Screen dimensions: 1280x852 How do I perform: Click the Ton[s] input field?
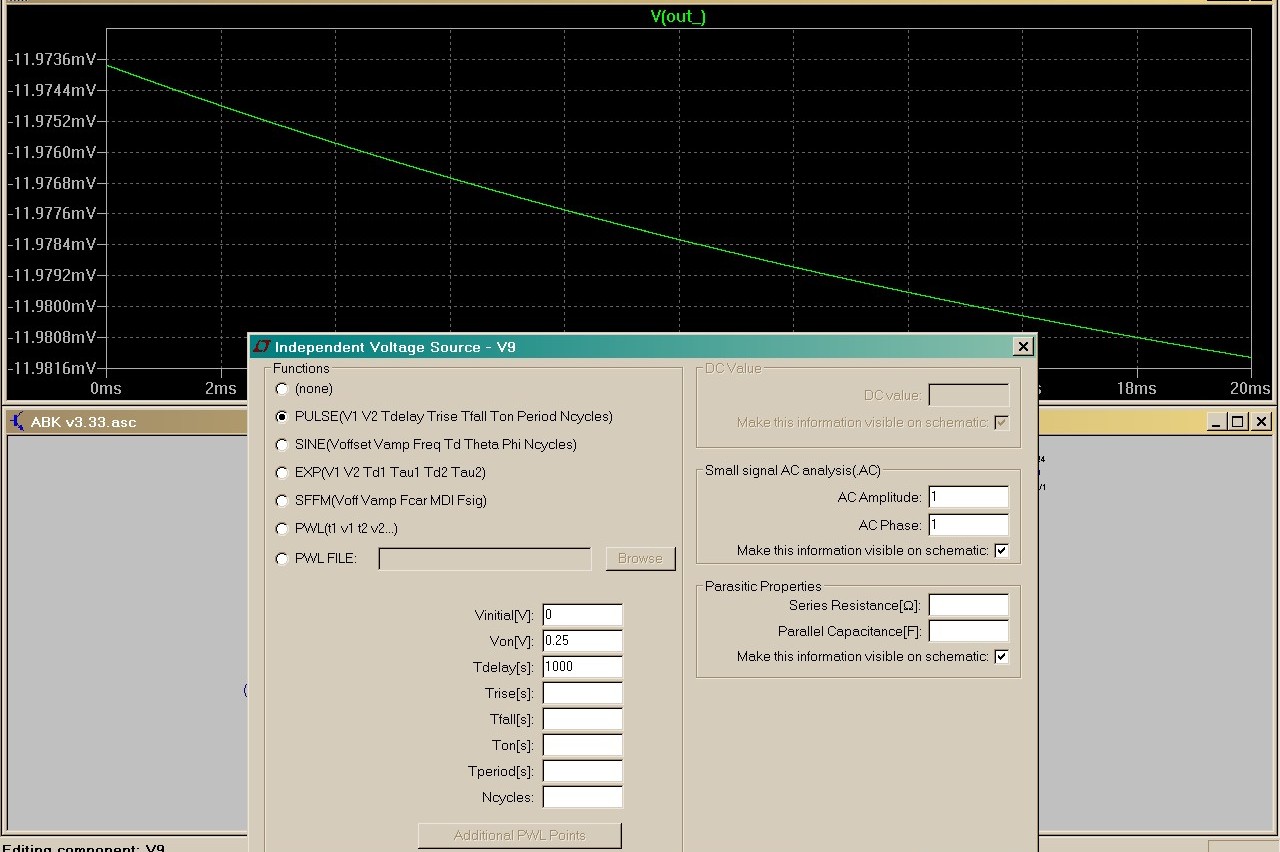(x=582, y=745)
